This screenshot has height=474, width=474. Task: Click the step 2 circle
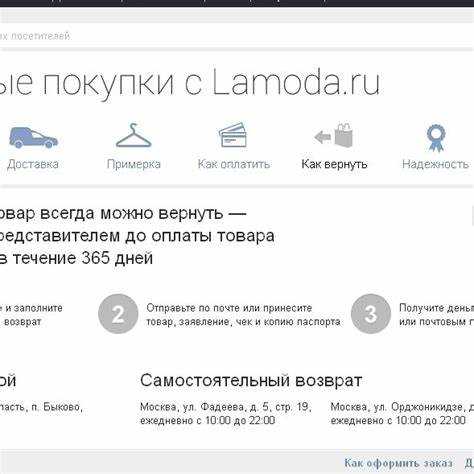click(x=118, y=314)
